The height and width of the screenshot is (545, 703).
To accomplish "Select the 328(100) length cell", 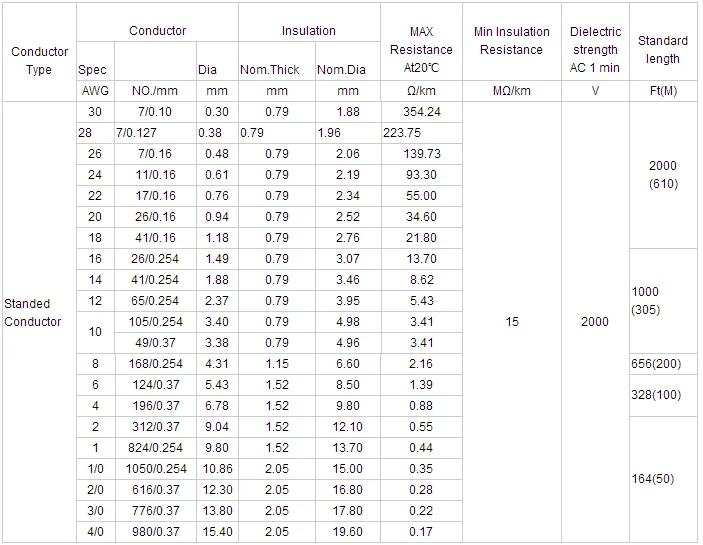I will coord(662,395).
